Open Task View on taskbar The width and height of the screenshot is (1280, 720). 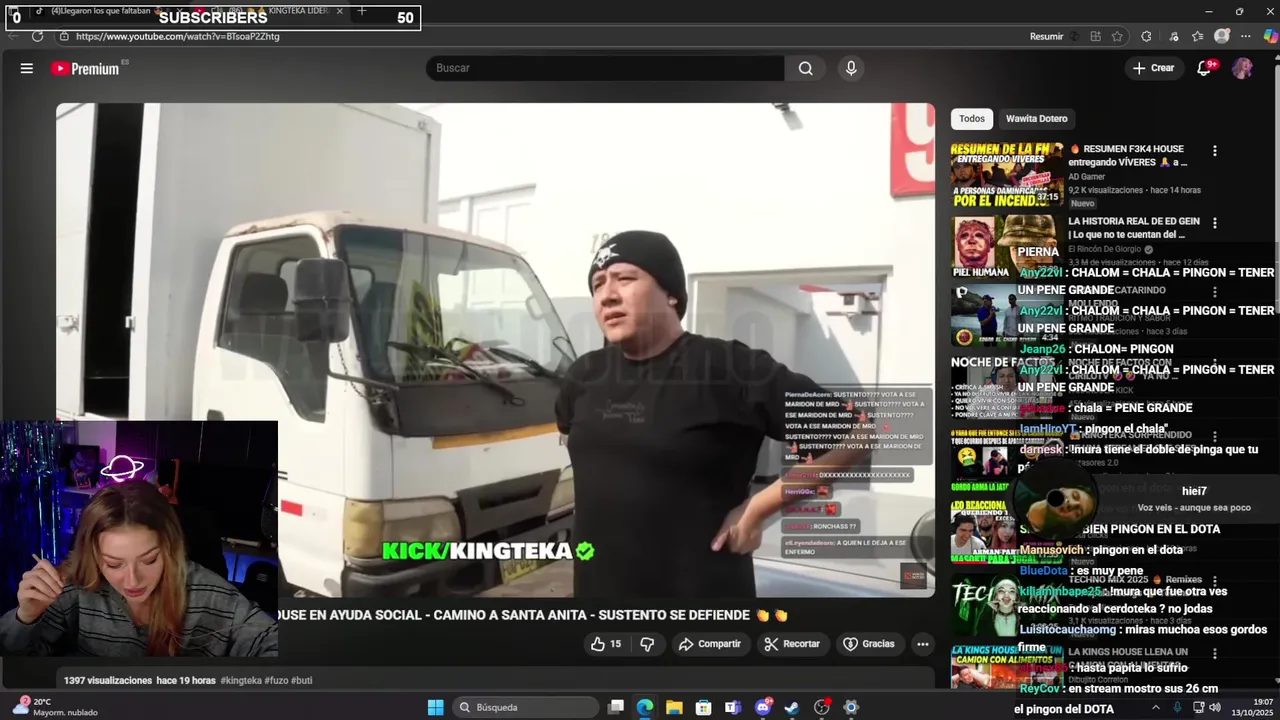(x=616, y=707)
